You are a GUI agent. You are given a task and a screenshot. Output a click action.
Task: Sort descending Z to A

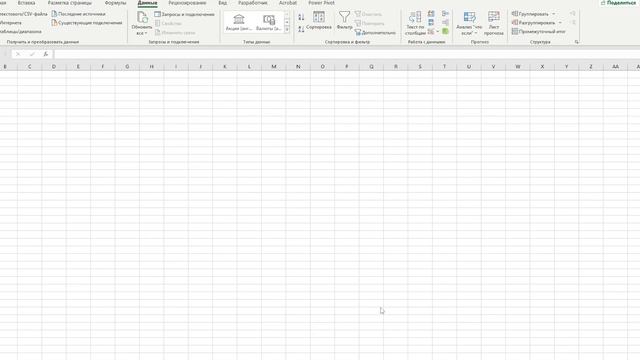[301, 29]
